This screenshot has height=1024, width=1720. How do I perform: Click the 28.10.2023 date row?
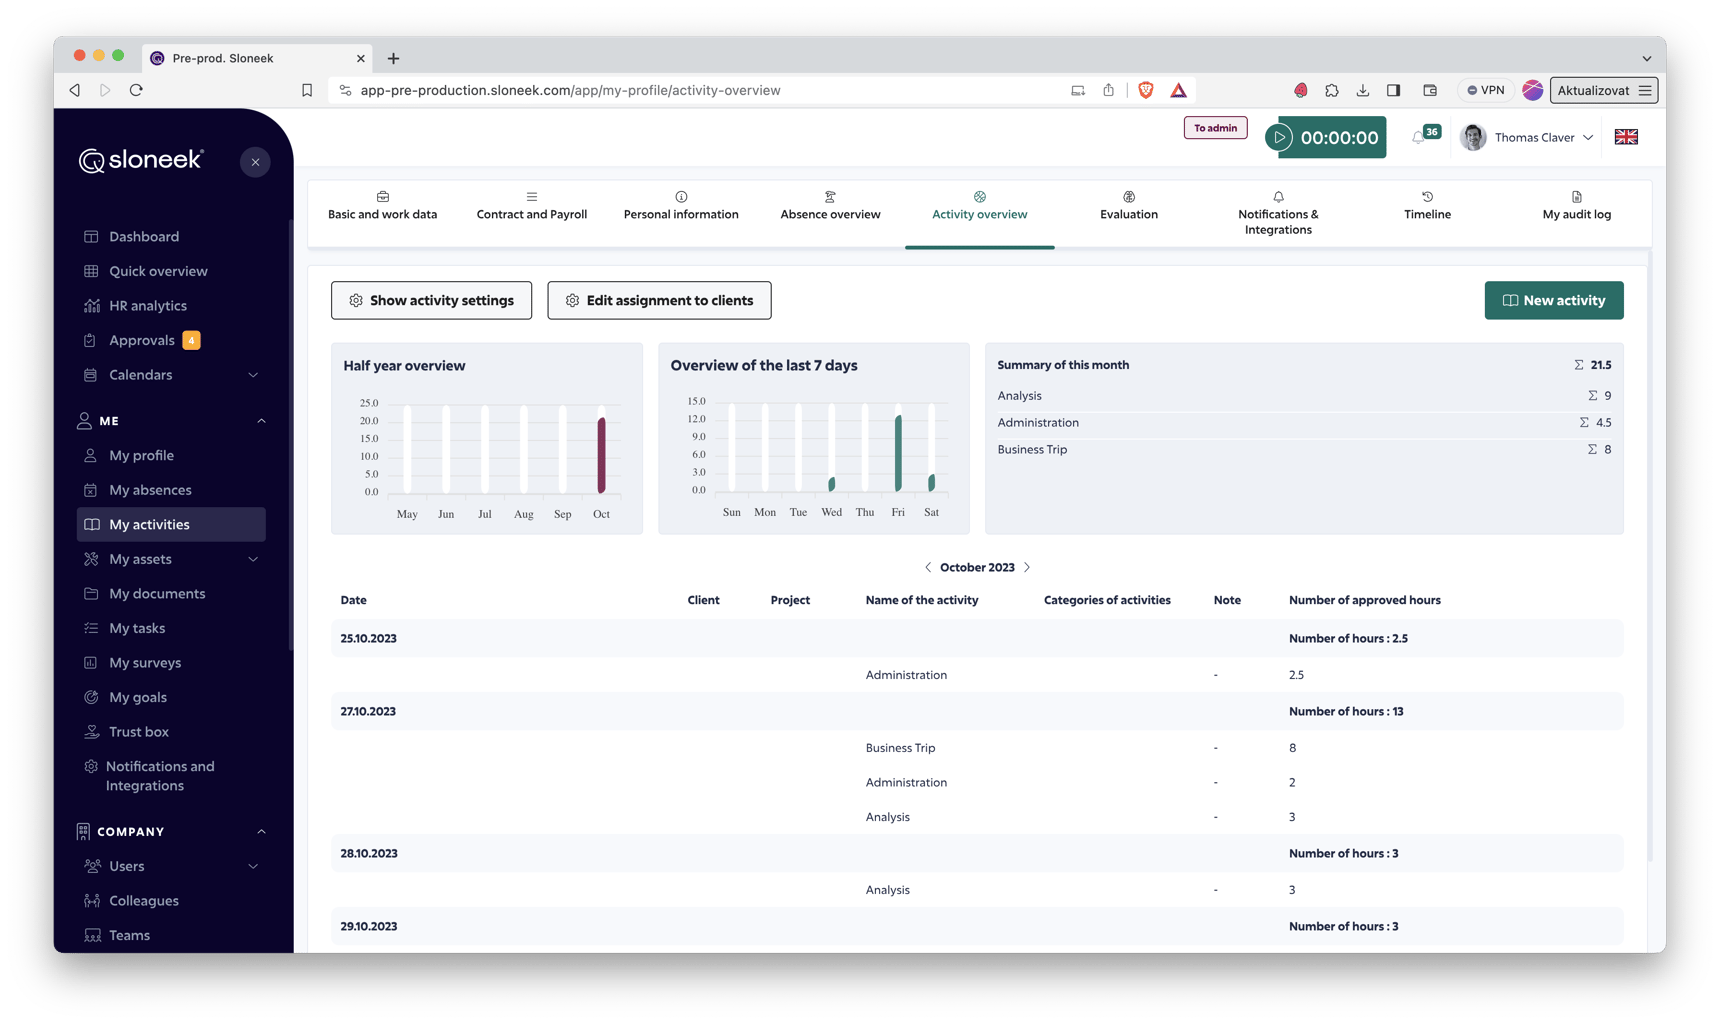[977, 853]
